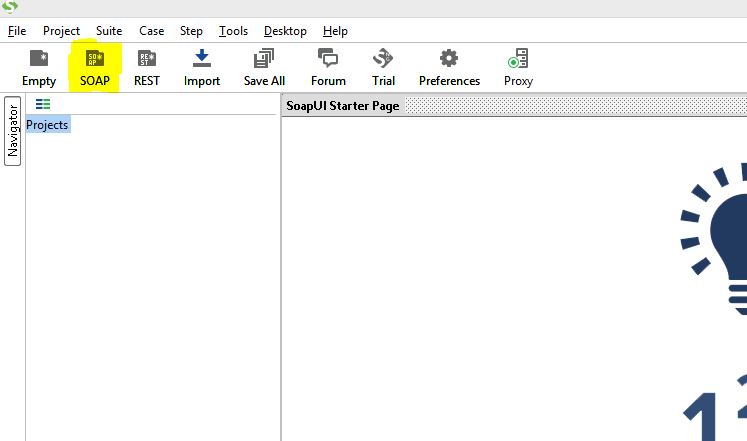747x441 pixels.
Task: Save all projects with Save All
Action: (x=264, y=68)
